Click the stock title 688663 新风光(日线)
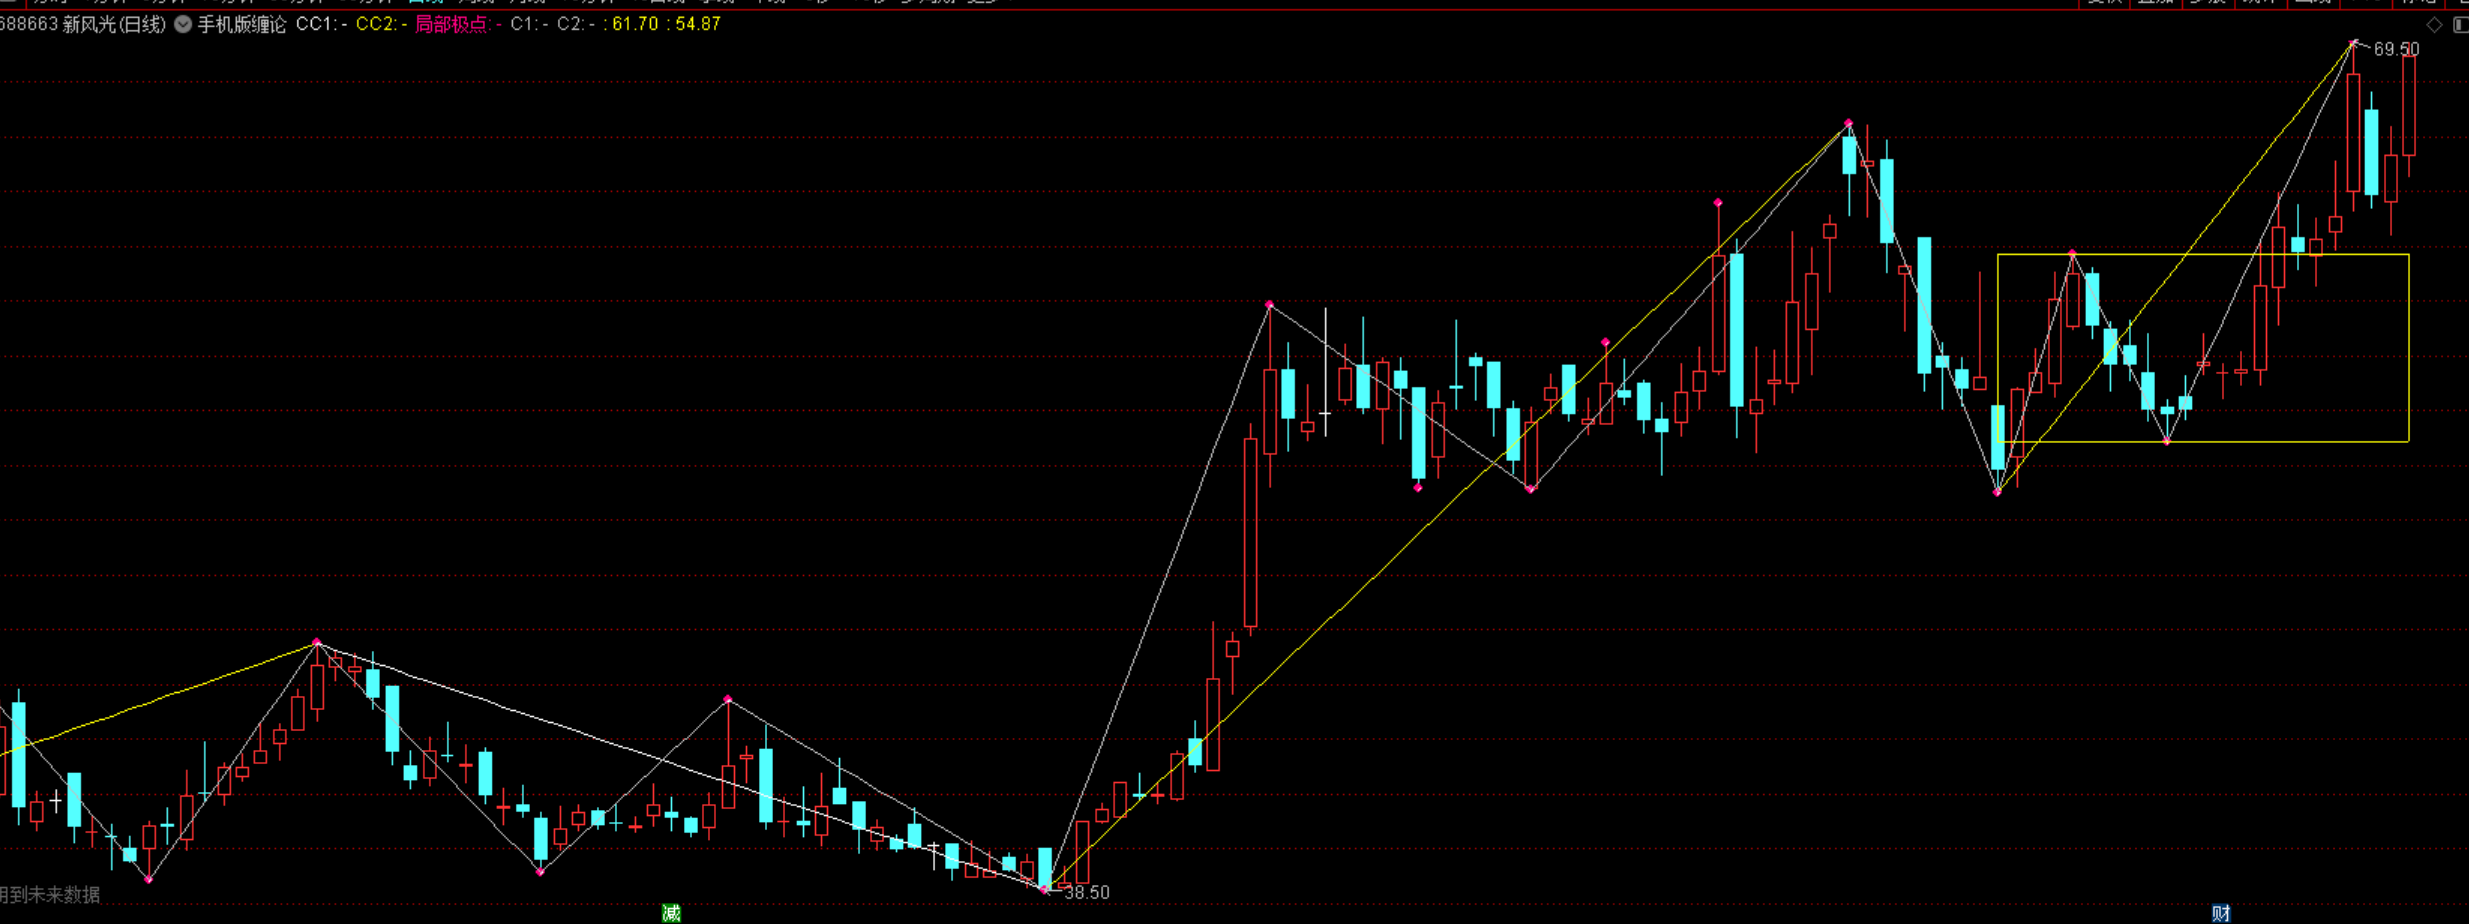This screenshot has width=2469, height=924. (83, 25)
